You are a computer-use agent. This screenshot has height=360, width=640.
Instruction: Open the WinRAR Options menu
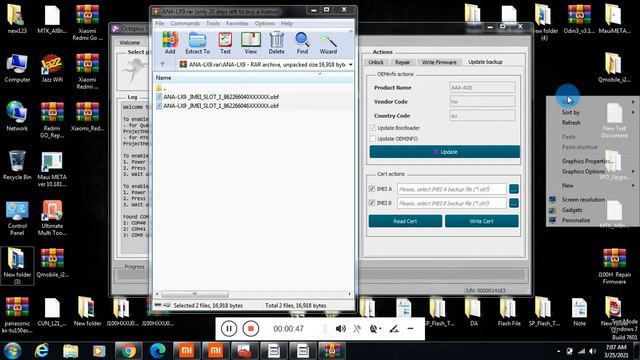coord(264,23)
